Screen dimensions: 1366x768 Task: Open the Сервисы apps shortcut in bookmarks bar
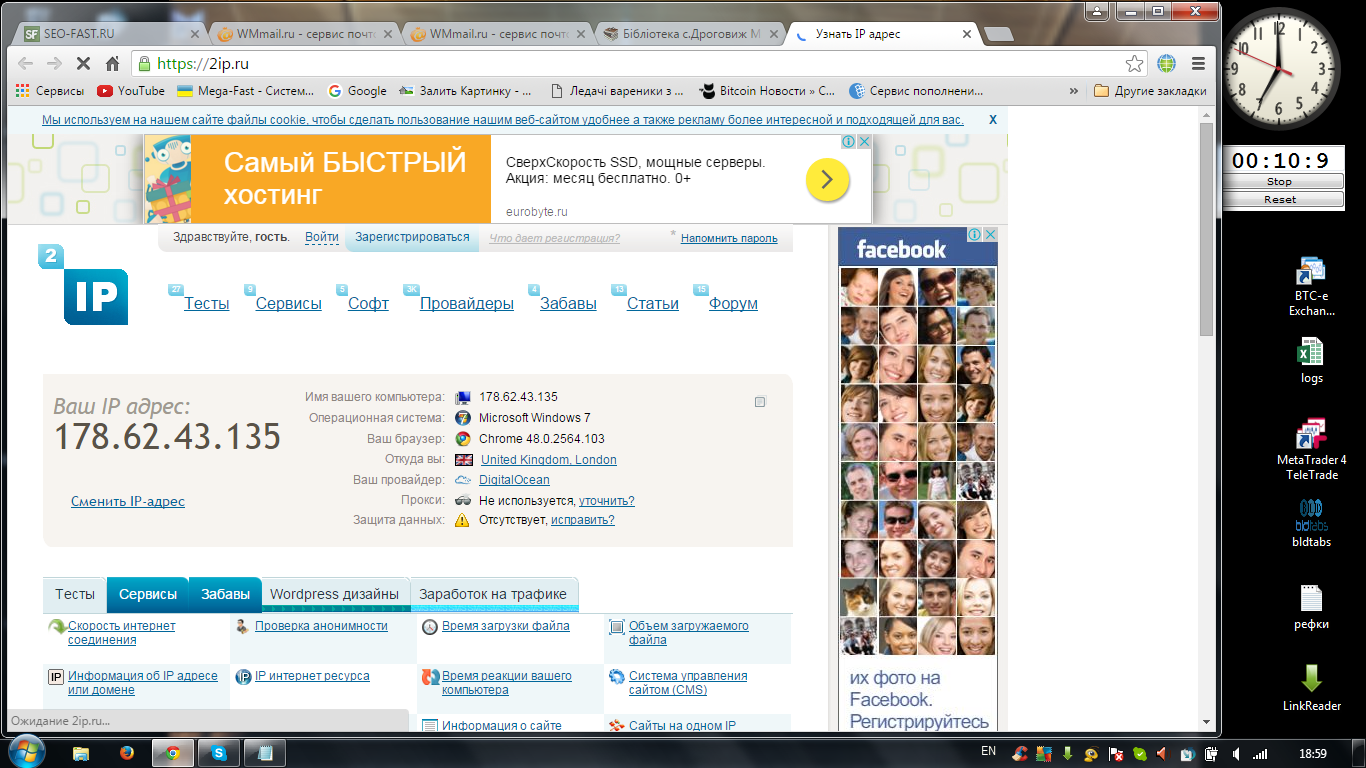pyautogui.click(x=50, y=90)
